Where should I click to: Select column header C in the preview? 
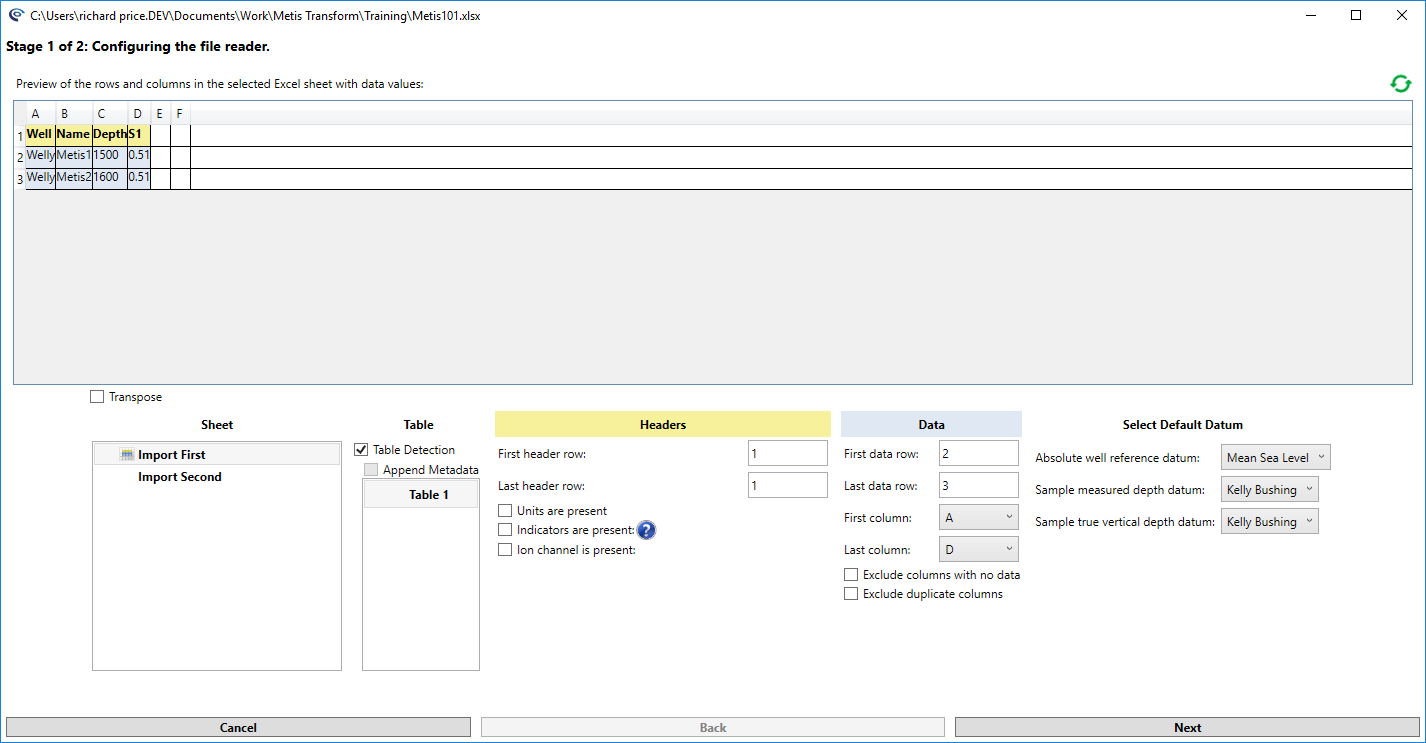click(x=110, y=113)
